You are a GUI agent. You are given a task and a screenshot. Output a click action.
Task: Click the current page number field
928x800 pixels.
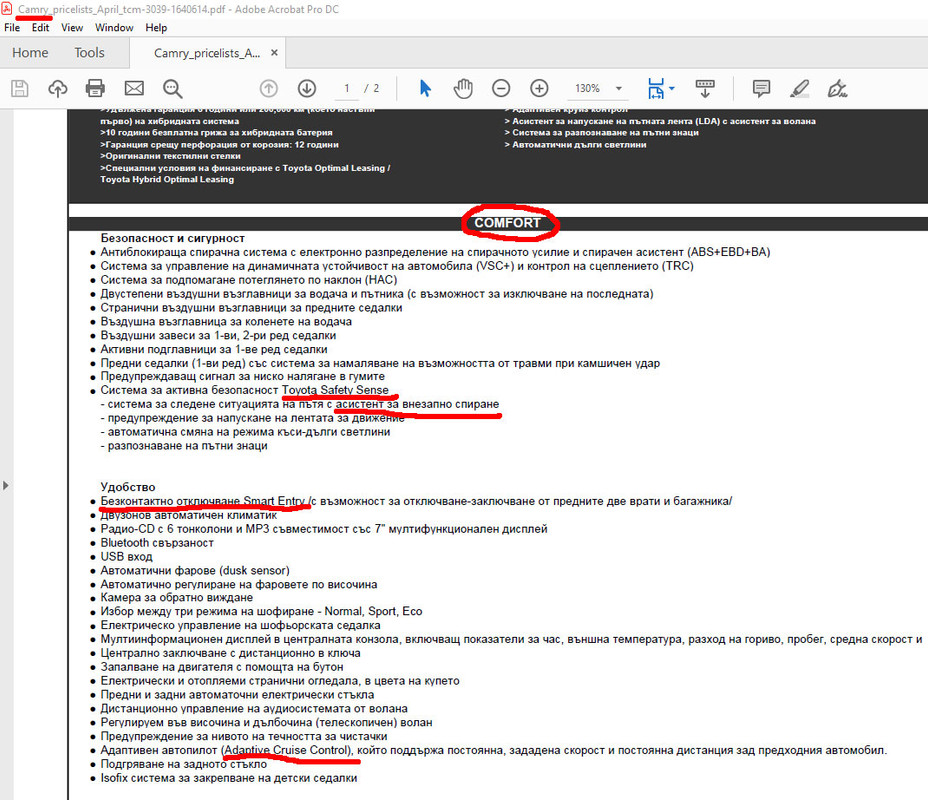(347, 89)
